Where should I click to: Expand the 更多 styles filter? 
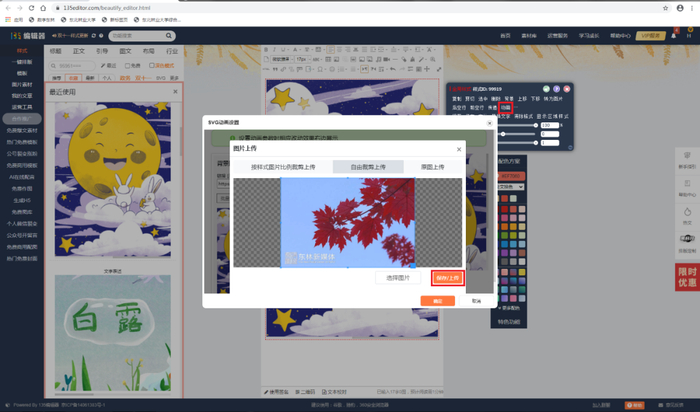(174, 78)
